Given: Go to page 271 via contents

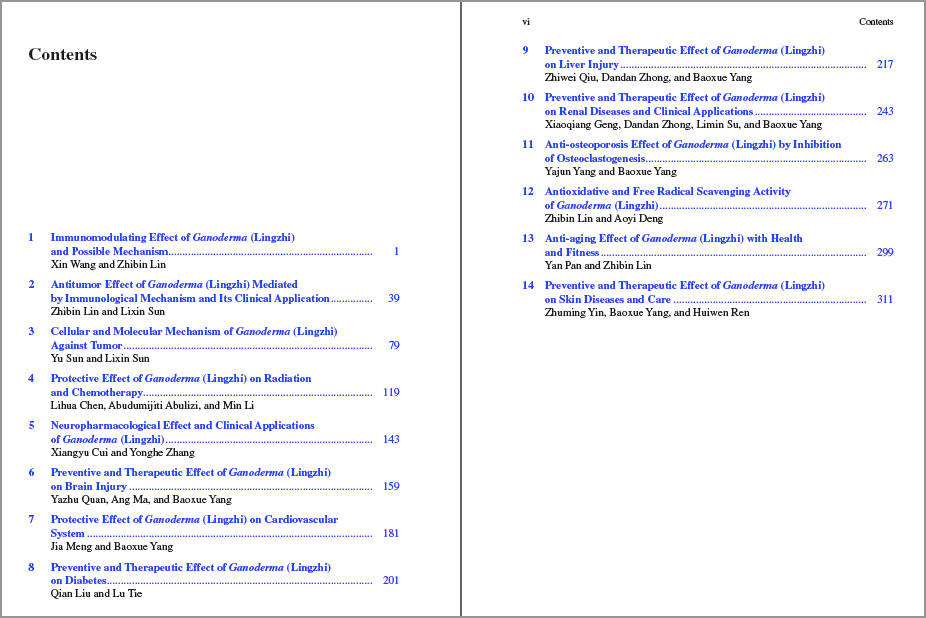Looking at the screenshot, I should click(885, 206).
